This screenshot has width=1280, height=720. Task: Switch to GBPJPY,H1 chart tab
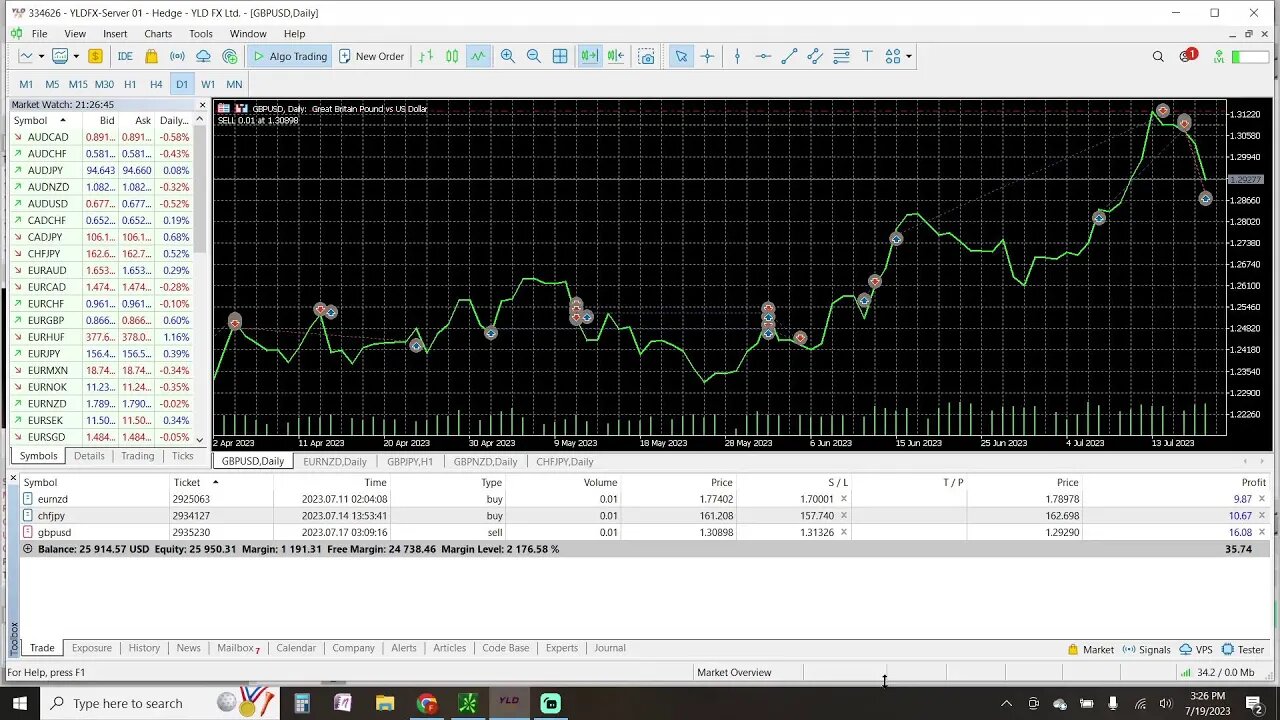[410, 462]
